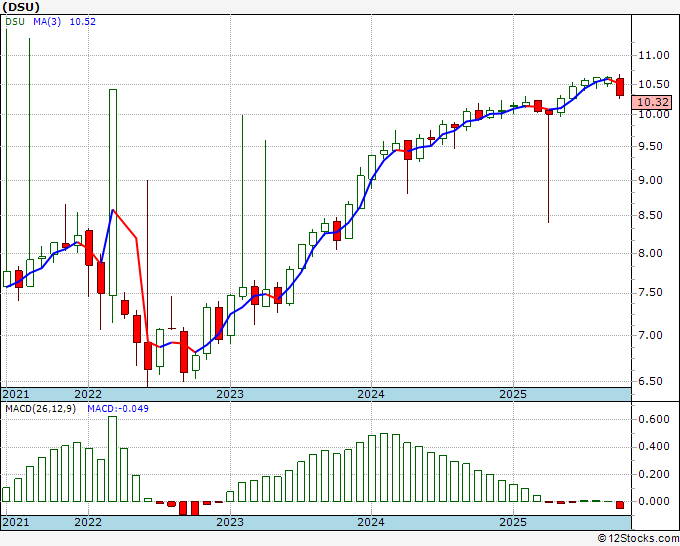Click the 12Stocks.com copyright link
Screen dimensions: 680x546
(638, 538)
